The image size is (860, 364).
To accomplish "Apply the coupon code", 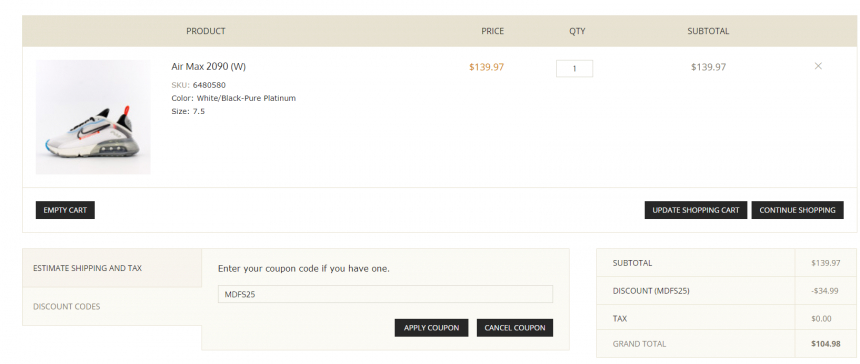I will pos(431,328).
